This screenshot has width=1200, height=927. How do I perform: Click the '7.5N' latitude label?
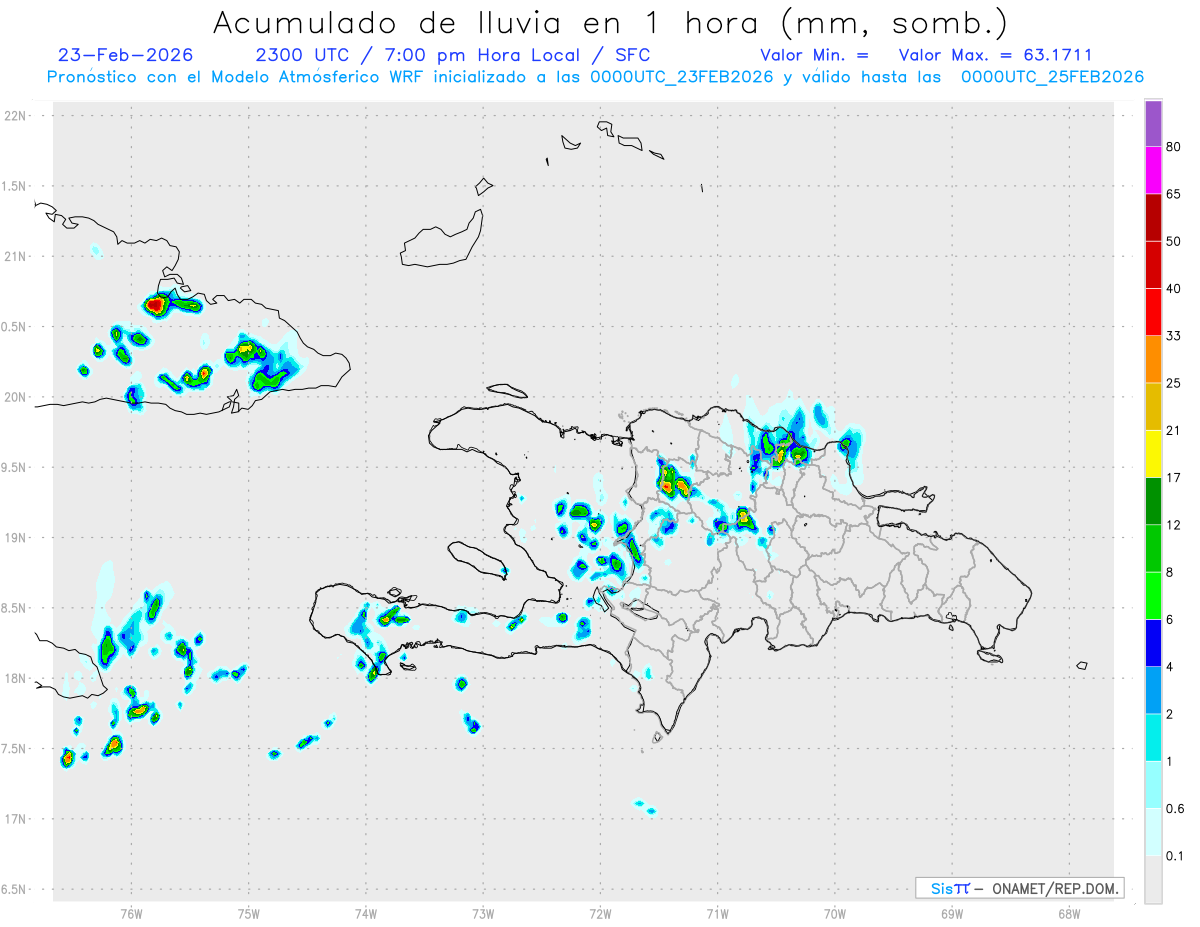[13, 749]
